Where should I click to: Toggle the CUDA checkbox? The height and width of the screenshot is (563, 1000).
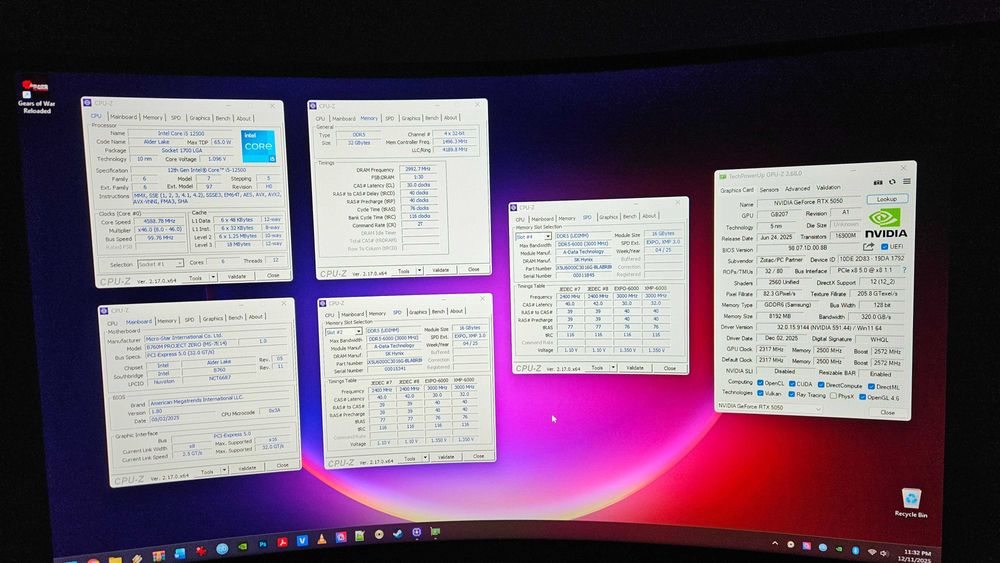pyautogui.click(x=792, y=383)
